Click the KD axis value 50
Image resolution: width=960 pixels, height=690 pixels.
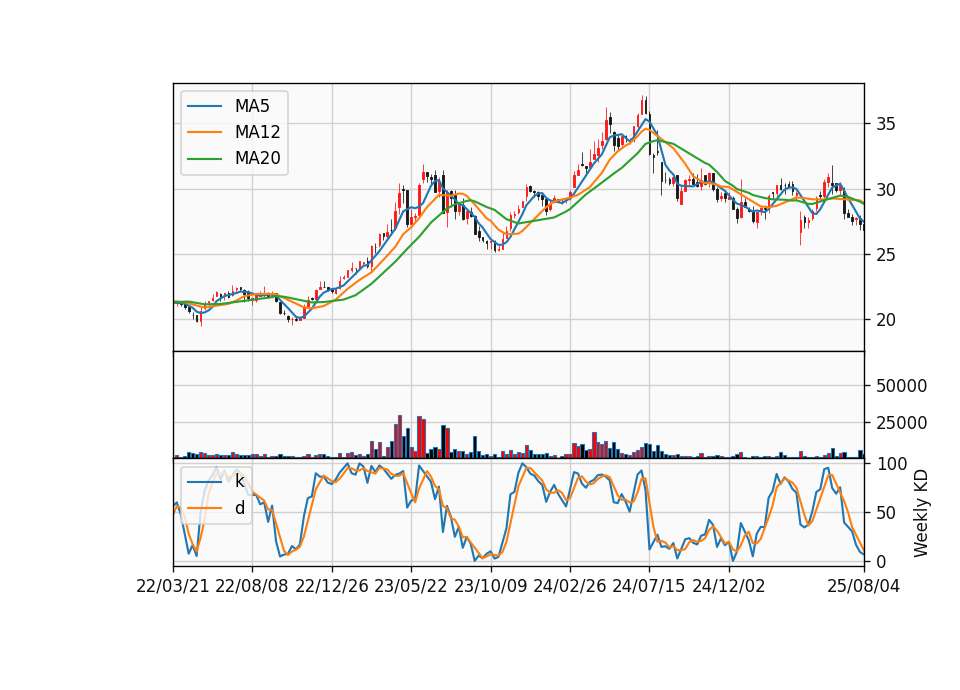(x=886, y=513)
